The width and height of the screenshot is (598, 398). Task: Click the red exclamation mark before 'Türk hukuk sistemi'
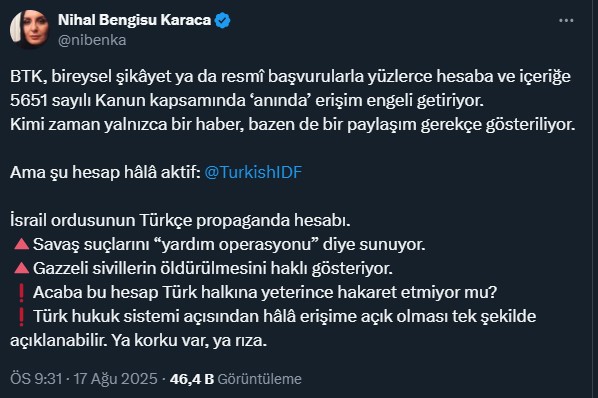[x=21, y=317]
